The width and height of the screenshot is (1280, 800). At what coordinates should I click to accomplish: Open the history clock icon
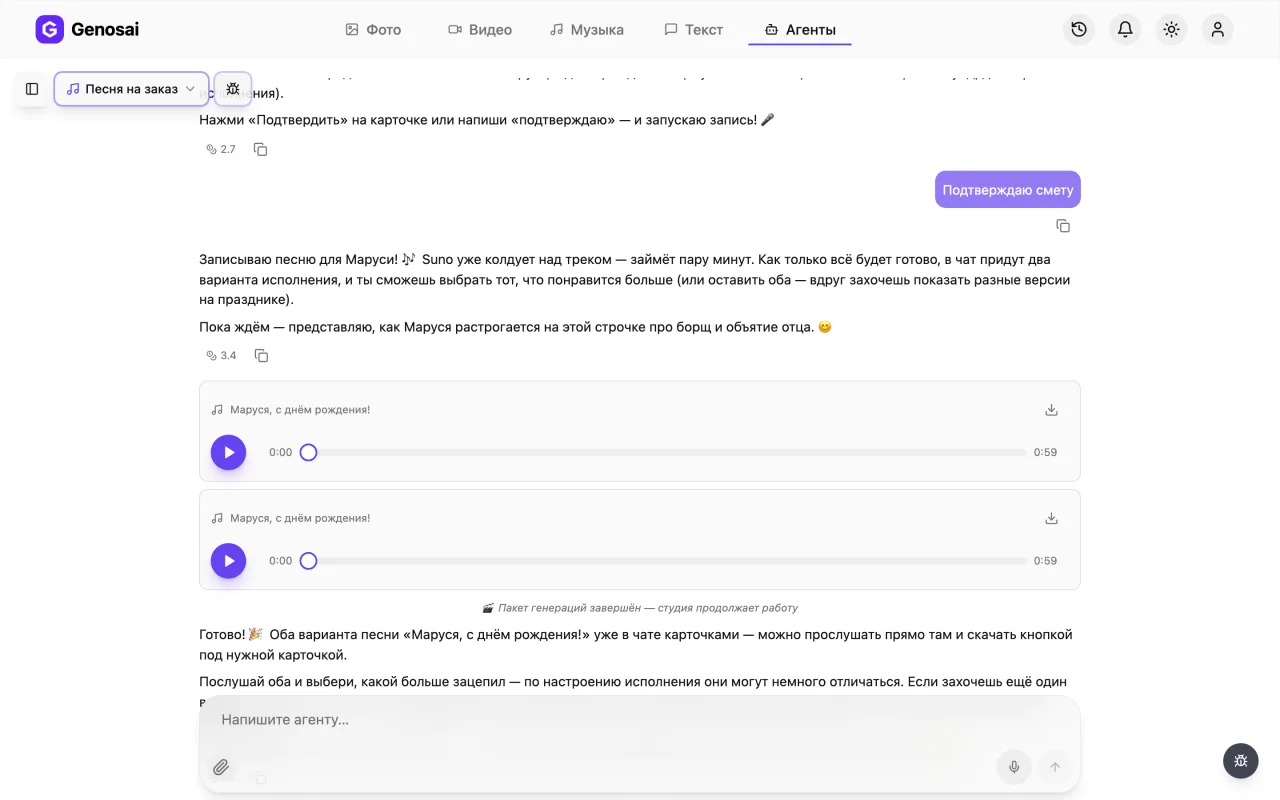tap(1079, 30)
